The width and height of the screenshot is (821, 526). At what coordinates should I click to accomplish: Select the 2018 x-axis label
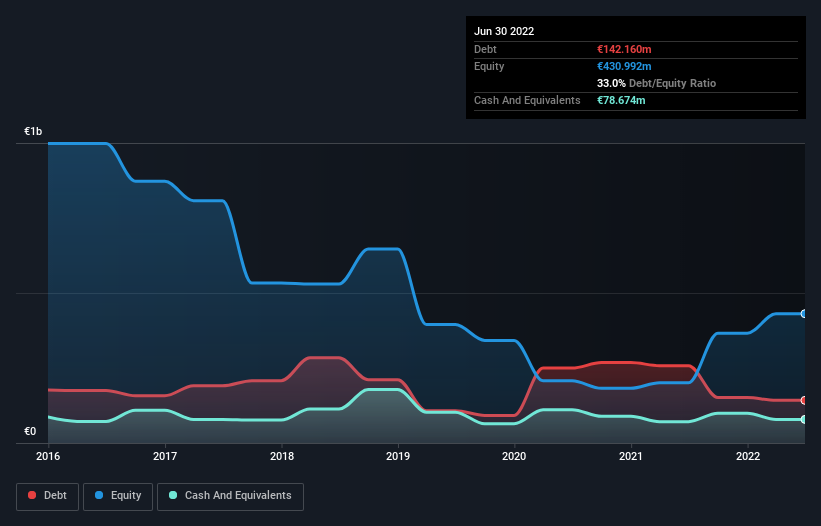pyautogui.click(x=282, y=456)
